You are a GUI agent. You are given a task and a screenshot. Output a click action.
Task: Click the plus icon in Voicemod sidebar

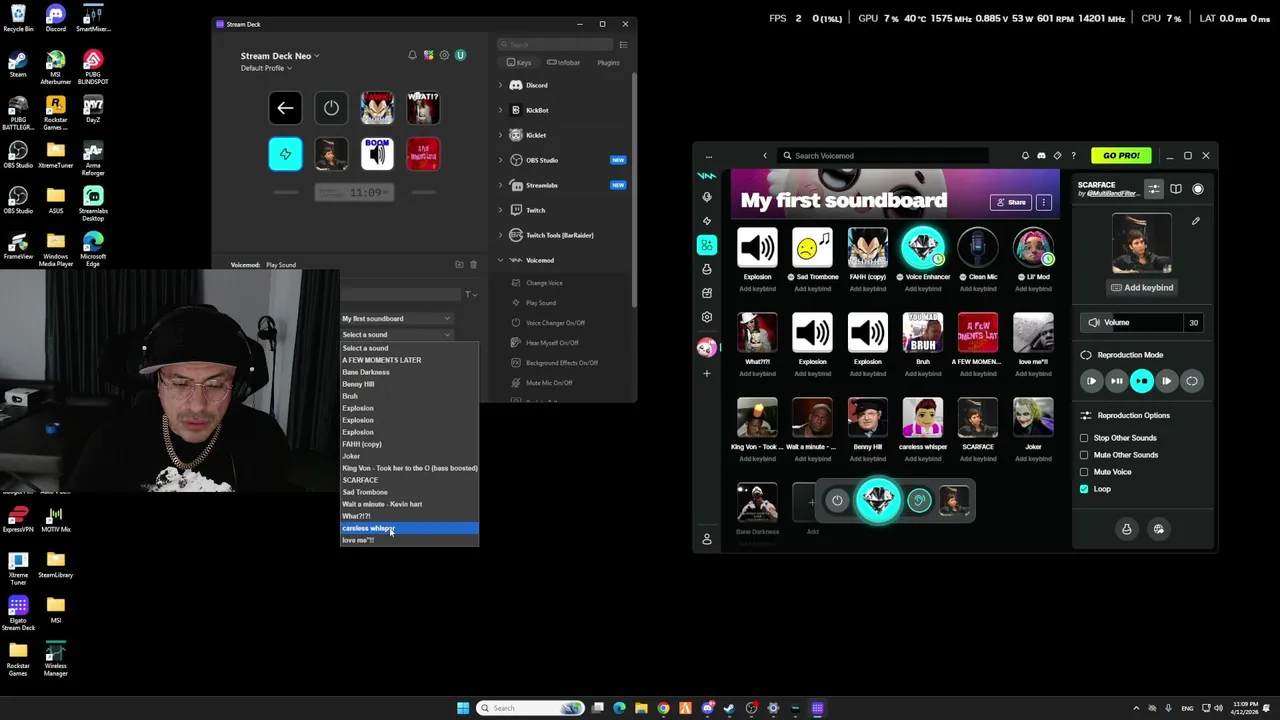click(707, 373)
